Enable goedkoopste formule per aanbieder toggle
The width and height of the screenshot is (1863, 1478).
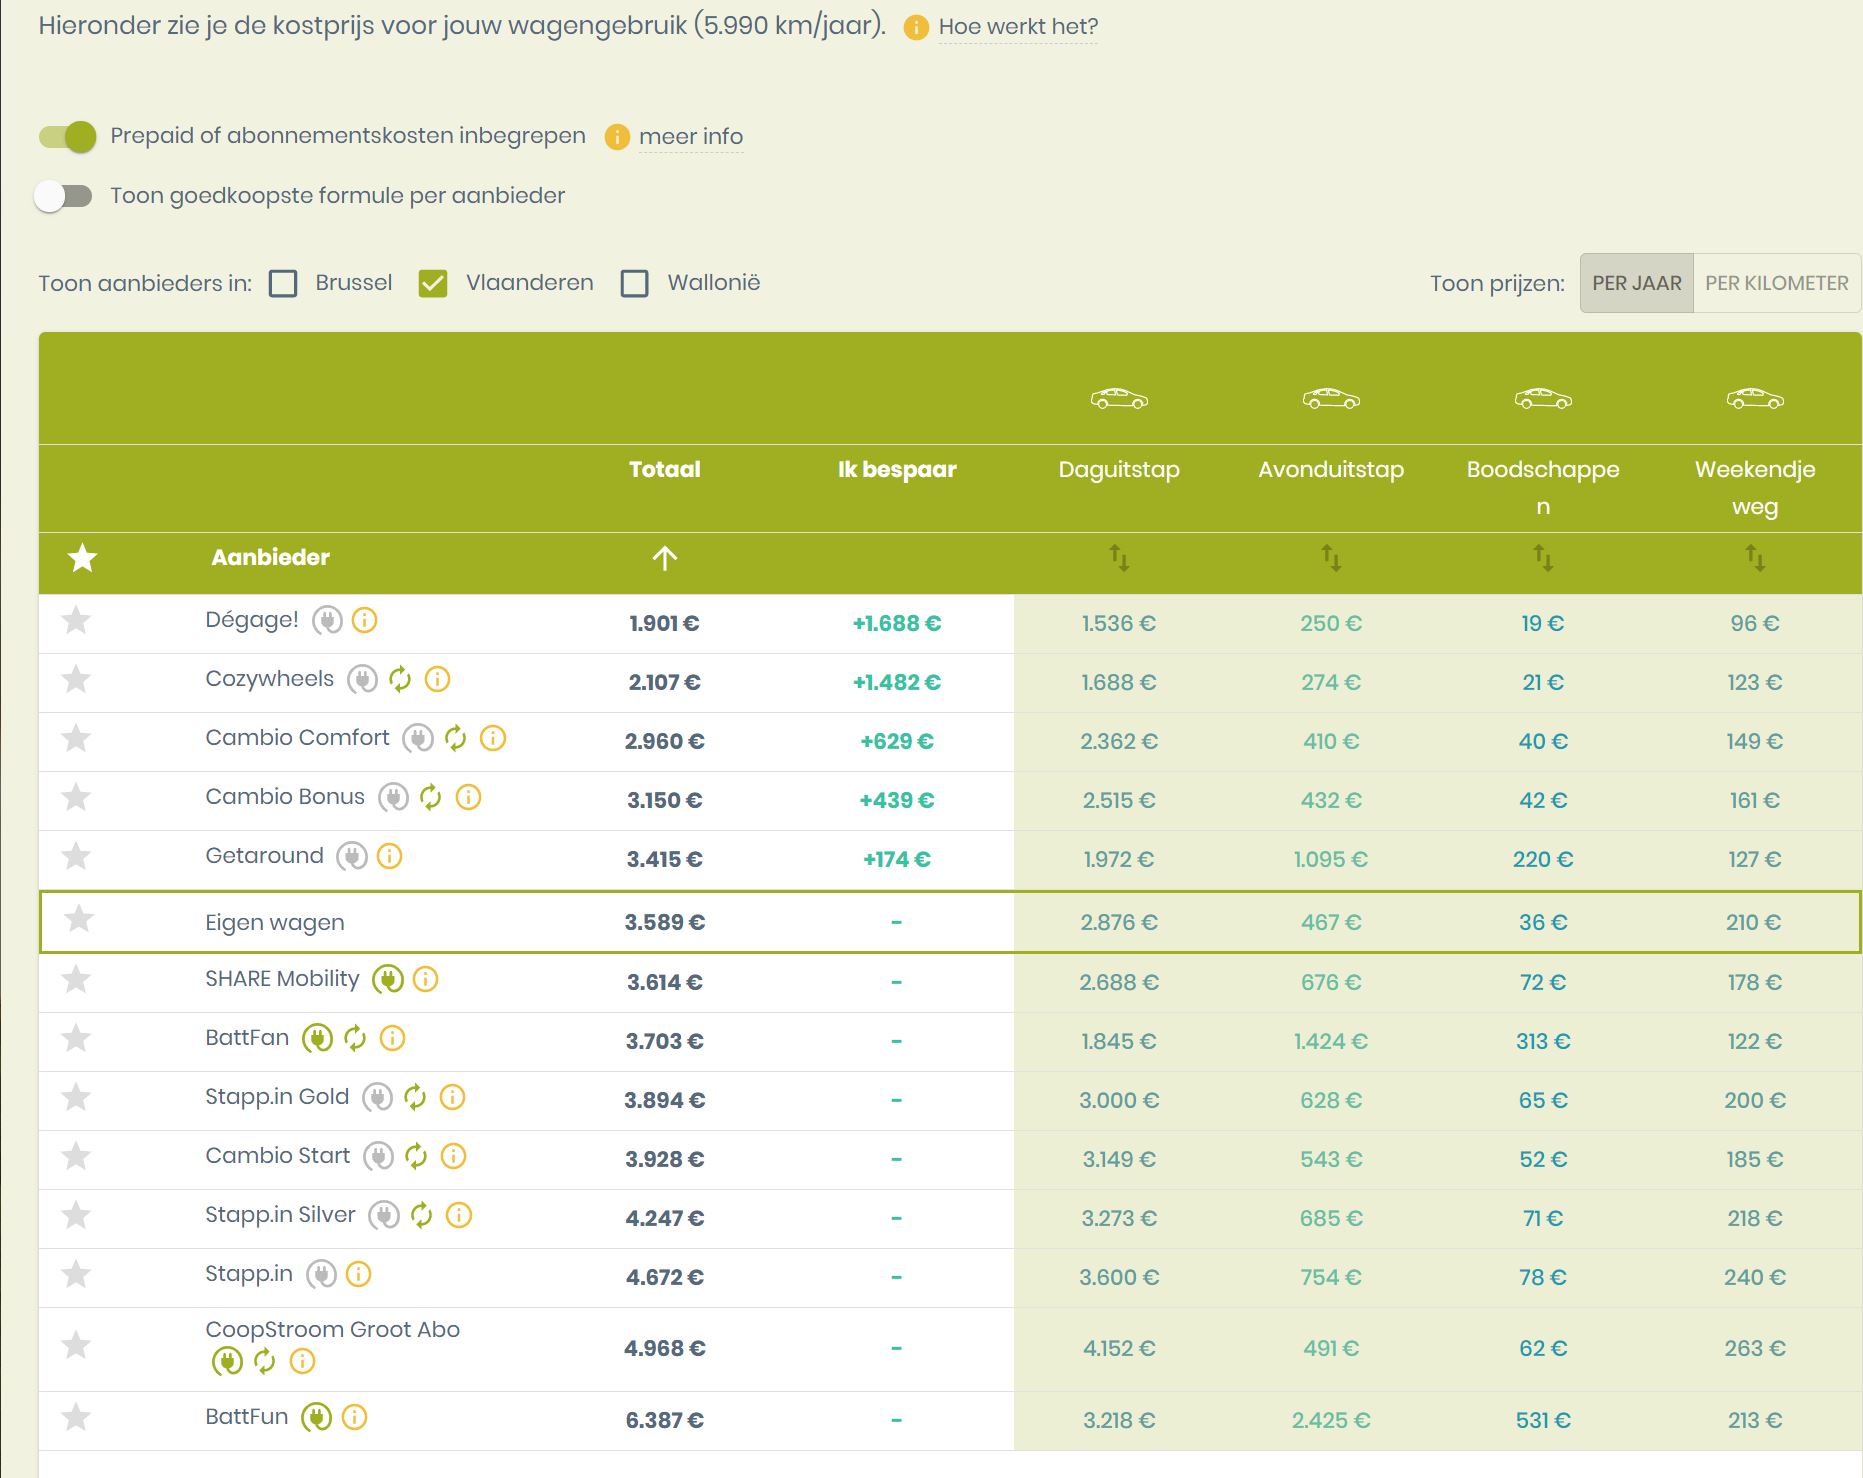coord(64,196)
